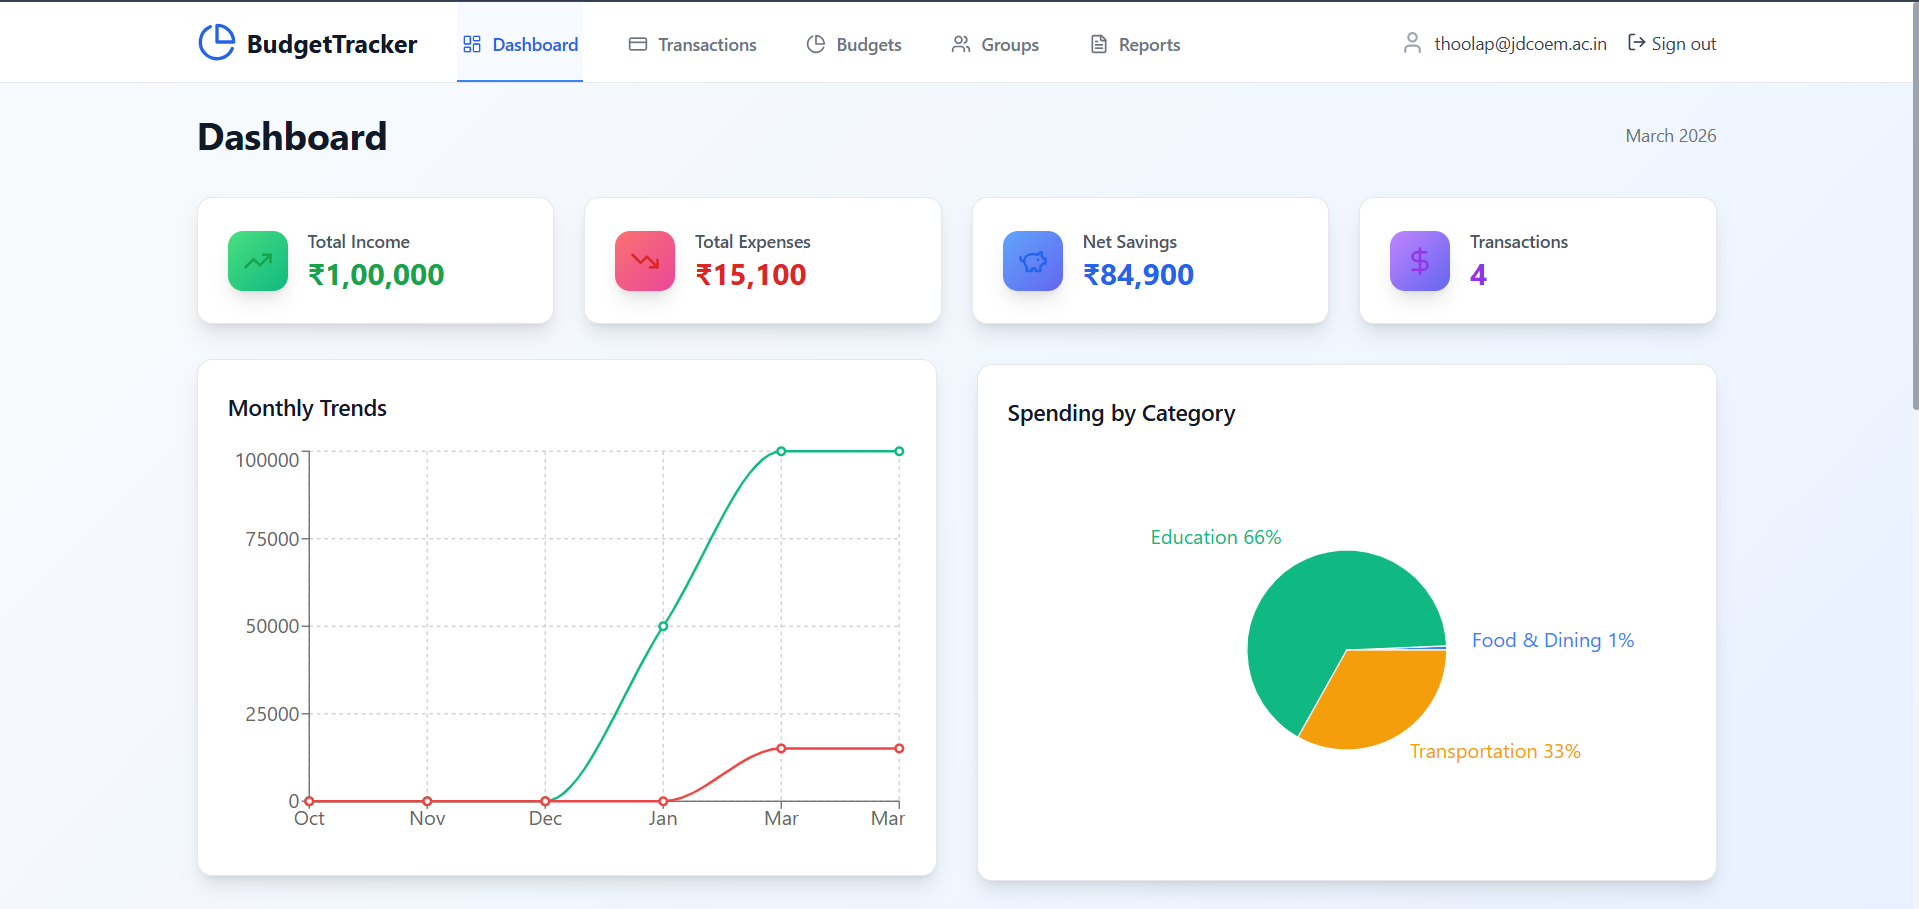The width and height of the screenshot is (1919, 909).
Task: Navigate to the Groups page
Action: click(1009, 44)
